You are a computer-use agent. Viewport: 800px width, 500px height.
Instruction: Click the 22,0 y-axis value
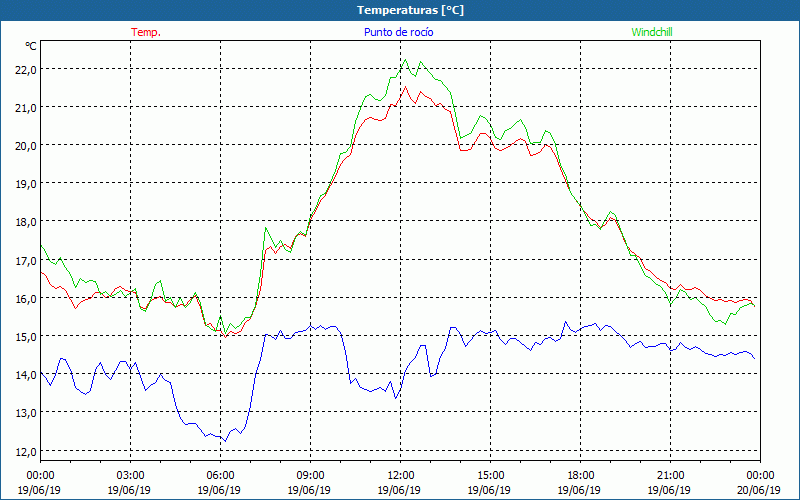click(x=26, y=70)
